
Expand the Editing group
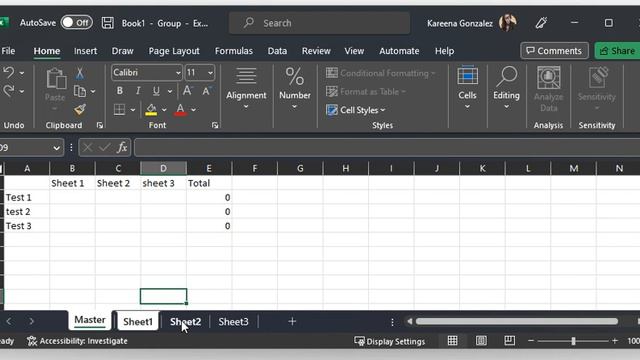click(x=506, y=88)
